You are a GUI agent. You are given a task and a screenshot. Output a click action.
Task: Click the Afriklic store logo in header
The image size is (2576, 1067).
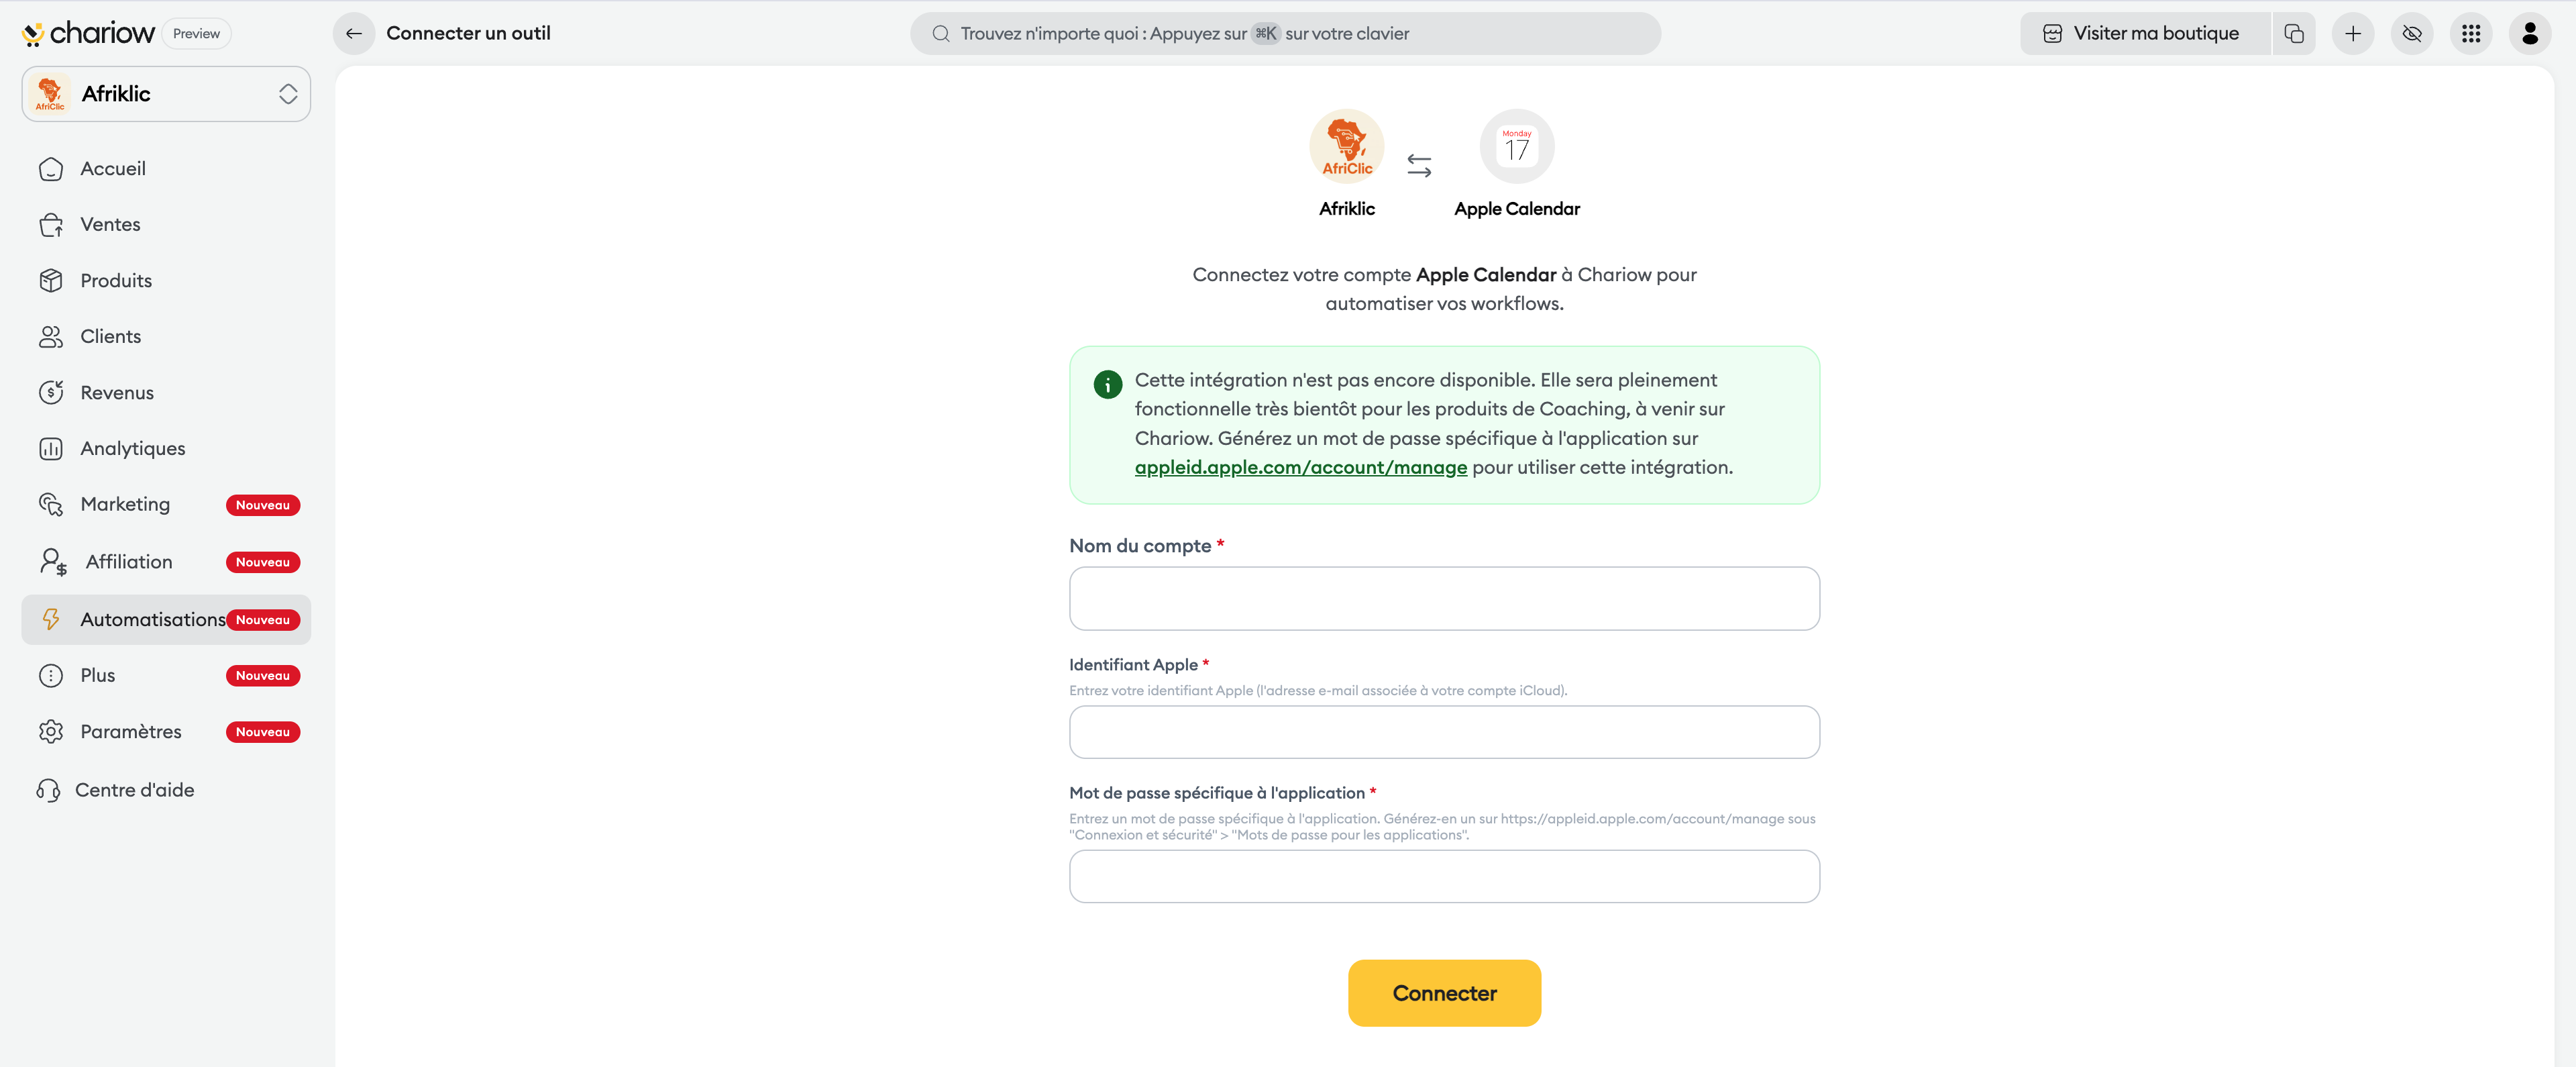click(1346, 147)
